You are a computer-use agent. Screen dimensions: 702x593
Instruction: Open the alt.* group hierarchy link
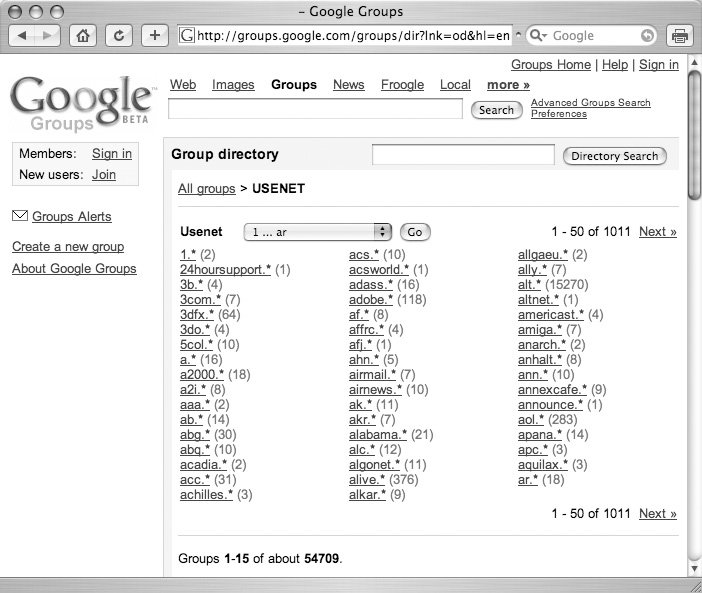[530, 285]
